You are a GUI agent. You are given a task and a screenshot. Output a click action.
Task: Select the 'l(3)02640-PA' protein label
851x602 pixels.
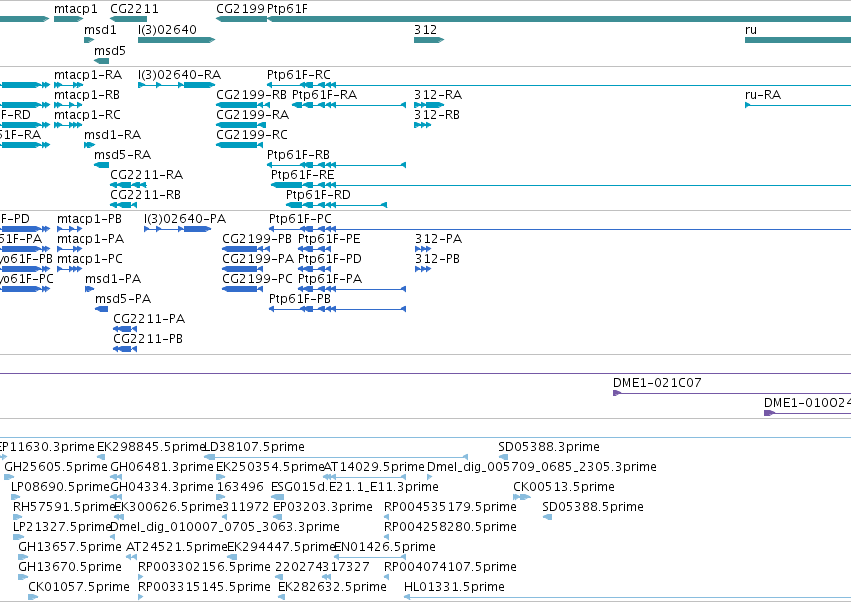coord(185,218)
